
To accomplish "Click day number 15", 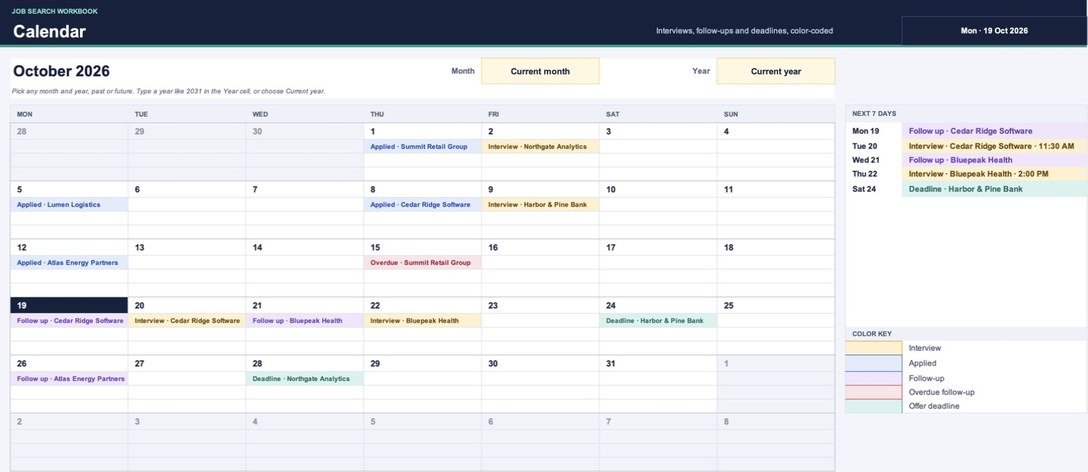I will click(375, 247).
